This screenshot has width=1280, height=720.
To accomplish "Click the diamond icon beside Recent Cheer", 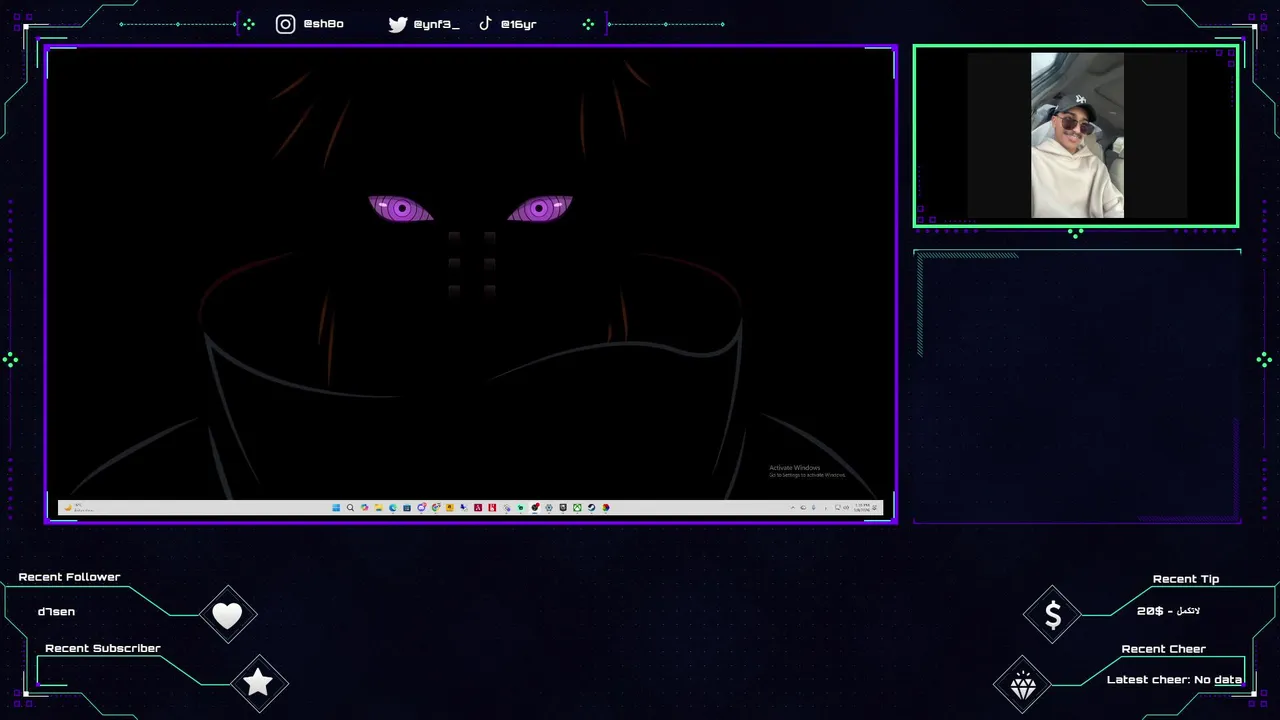I will (x=1023, y=686).
